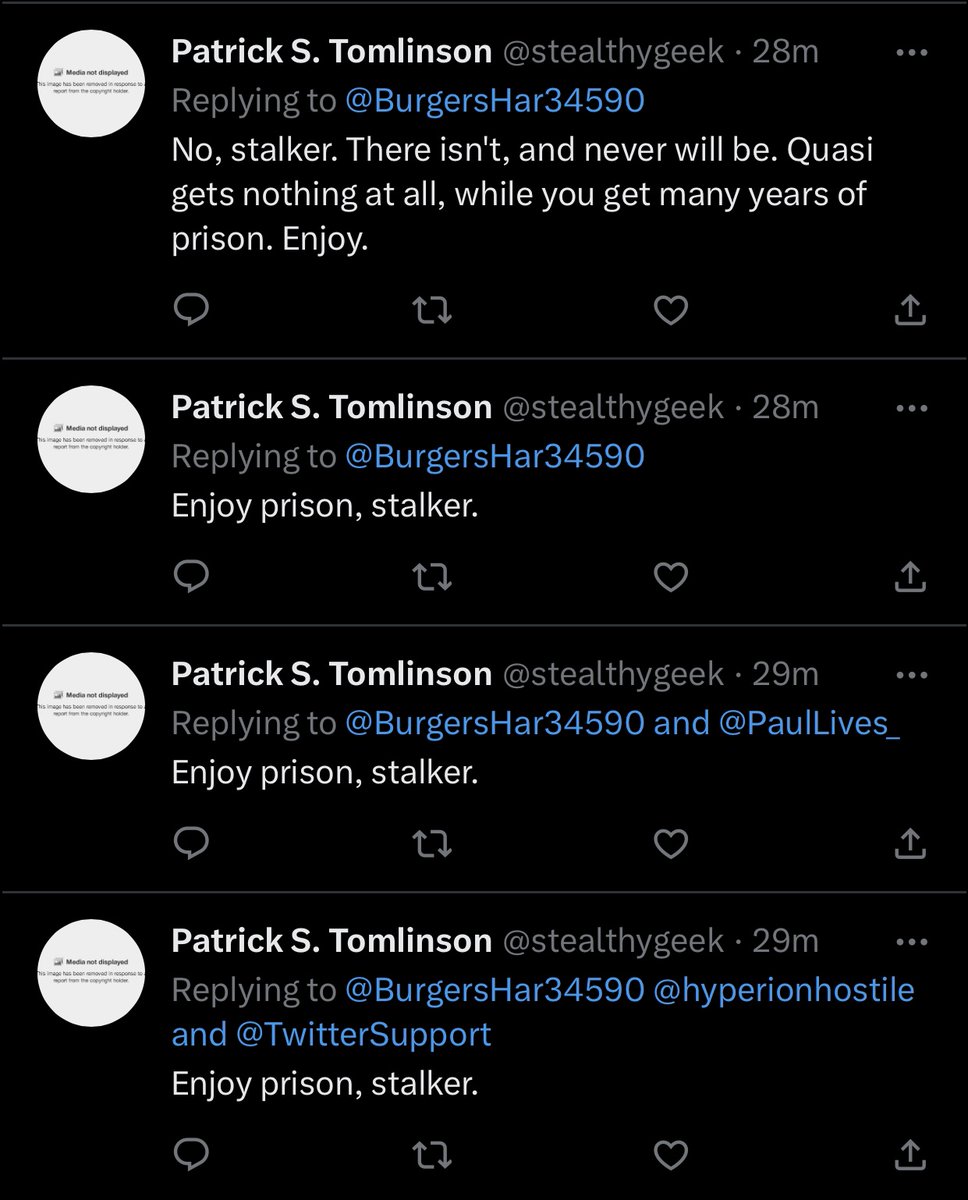Share the tweet replying to @PaulLives_

(x=909, y=844)
